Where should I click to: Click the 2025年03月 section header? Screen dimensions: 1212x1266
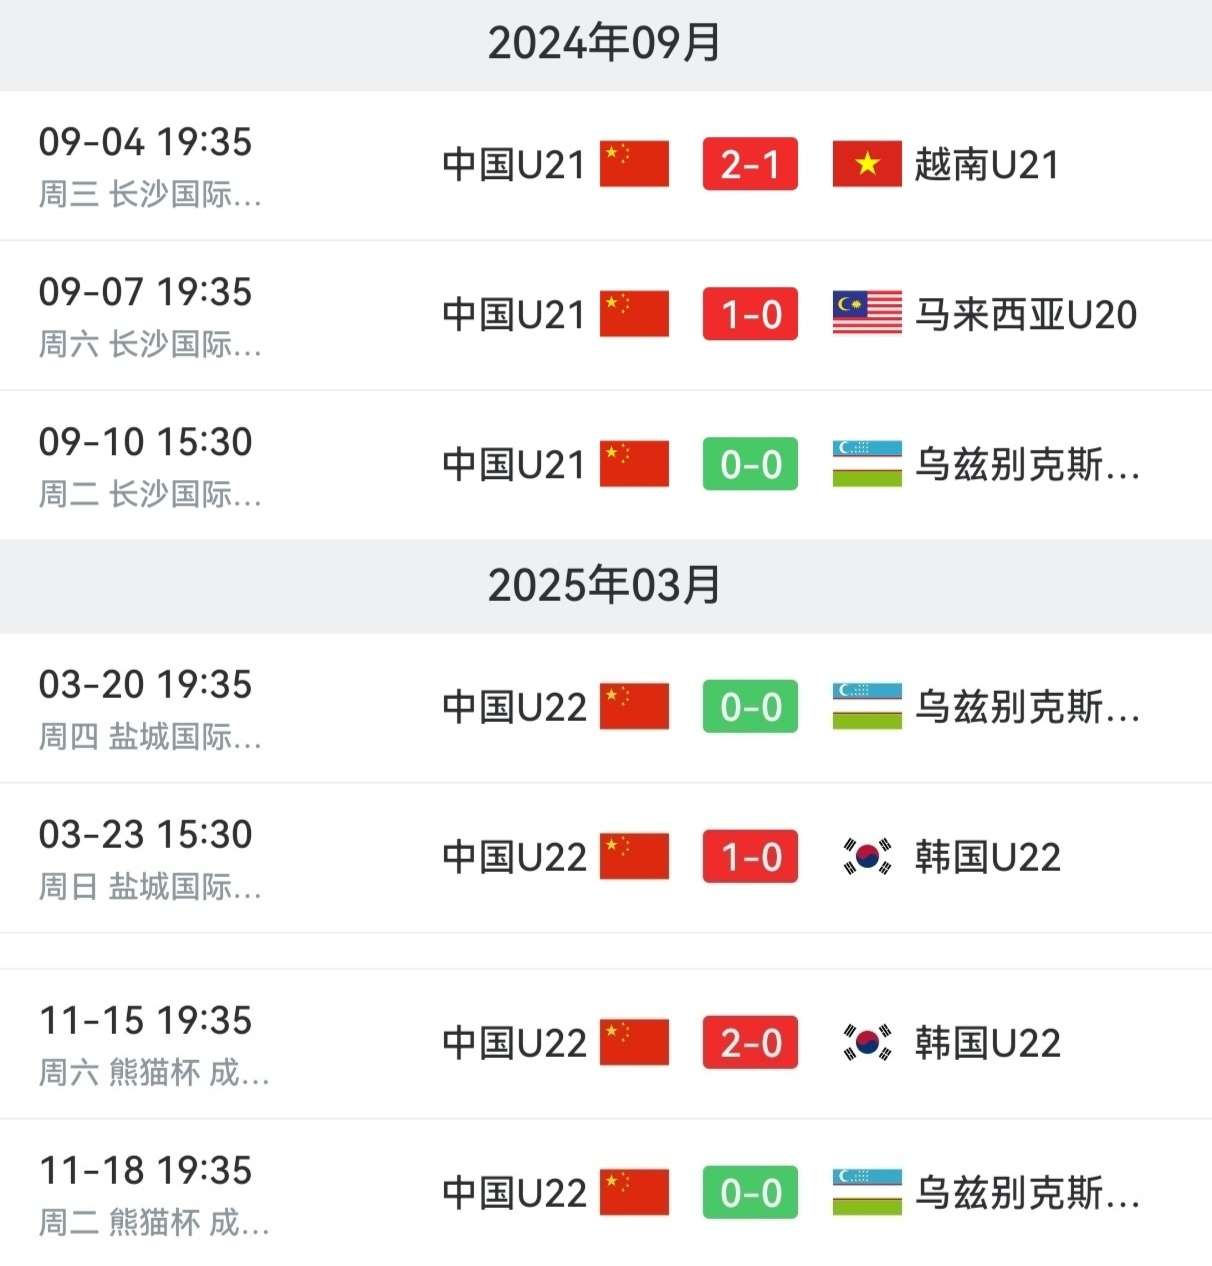(605, 585)
